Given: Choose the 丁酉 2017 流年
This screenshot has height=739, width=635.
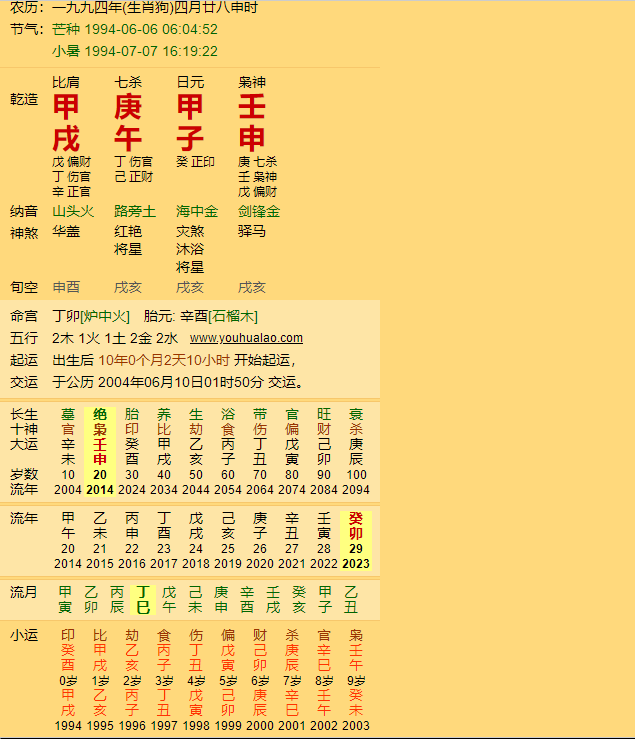Looking at the screenshot, I should click(164, 541).
